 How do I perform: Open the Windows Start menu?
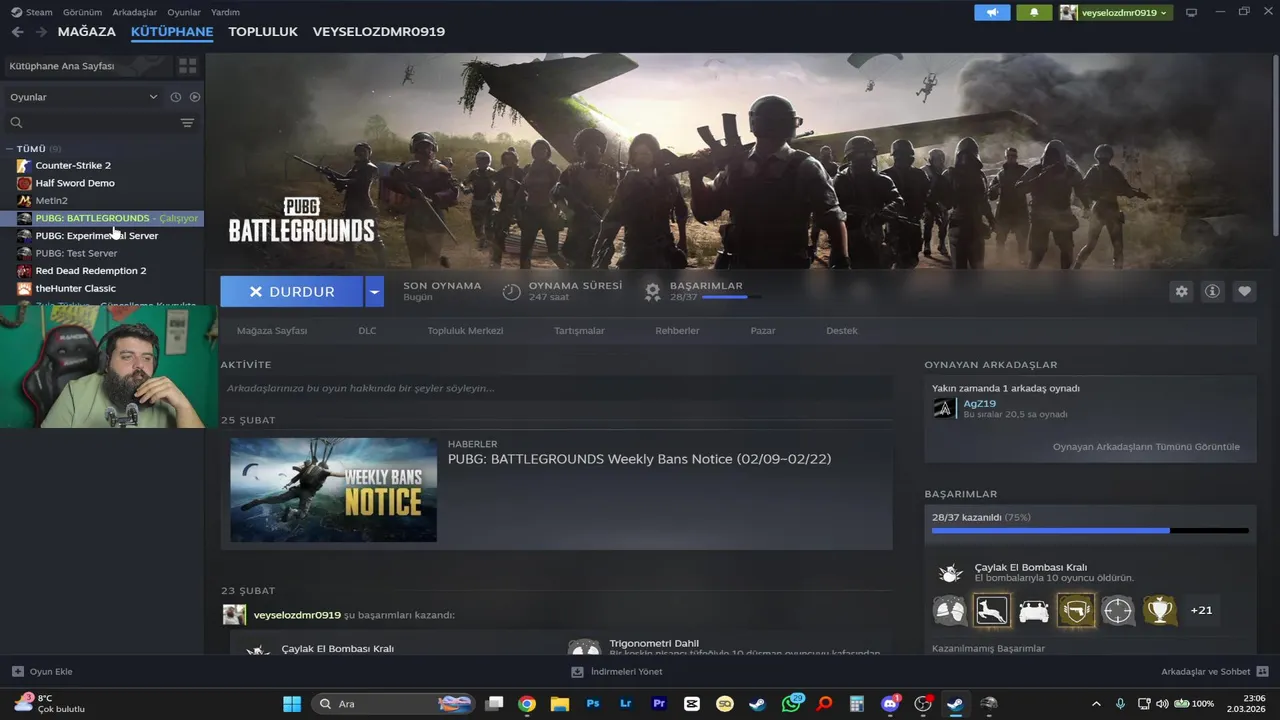(x=292, y=704)
